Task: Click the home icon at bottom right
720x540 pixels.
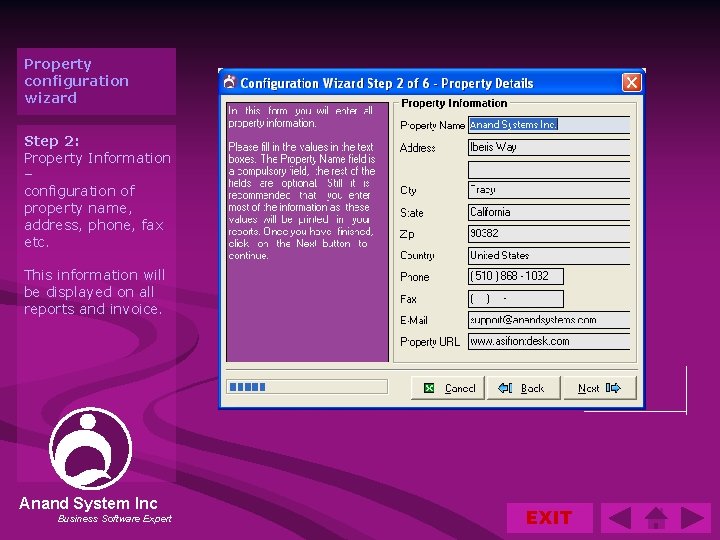Action: click(x=656, y=518)
